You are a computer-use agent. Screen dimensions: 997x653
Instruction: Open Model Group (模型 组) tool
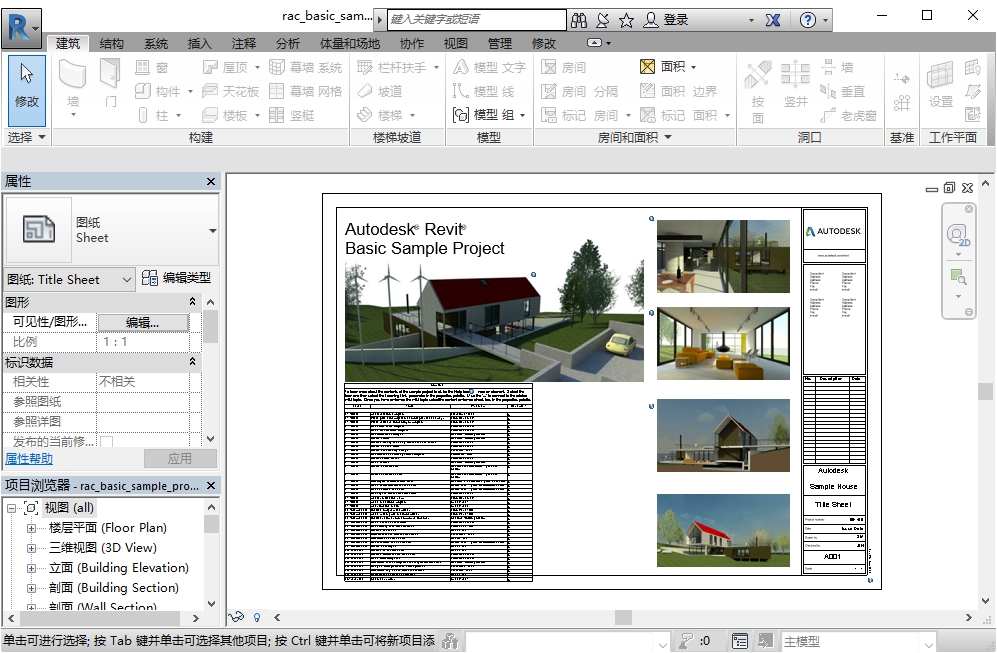pyautogui.click(x=488, y=115)
